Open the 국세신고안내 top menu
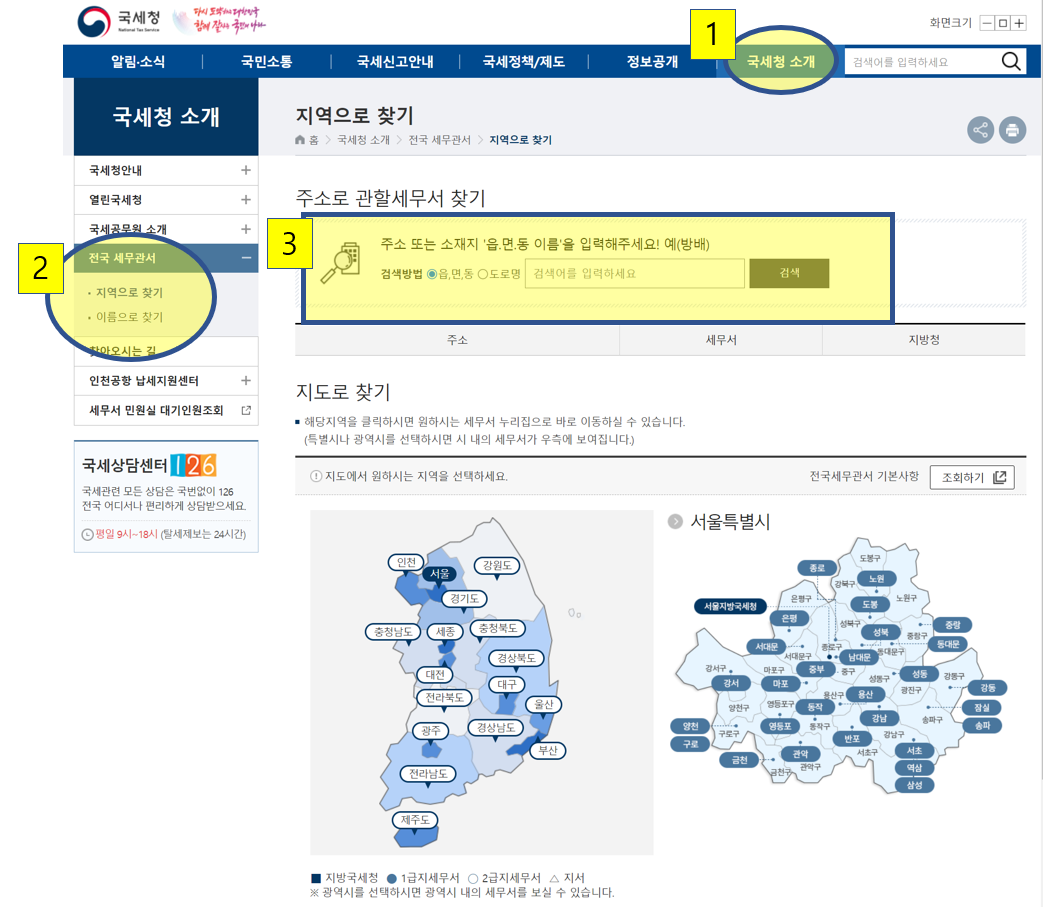This screenshot has width=1049, height=907. pos(395,62)
